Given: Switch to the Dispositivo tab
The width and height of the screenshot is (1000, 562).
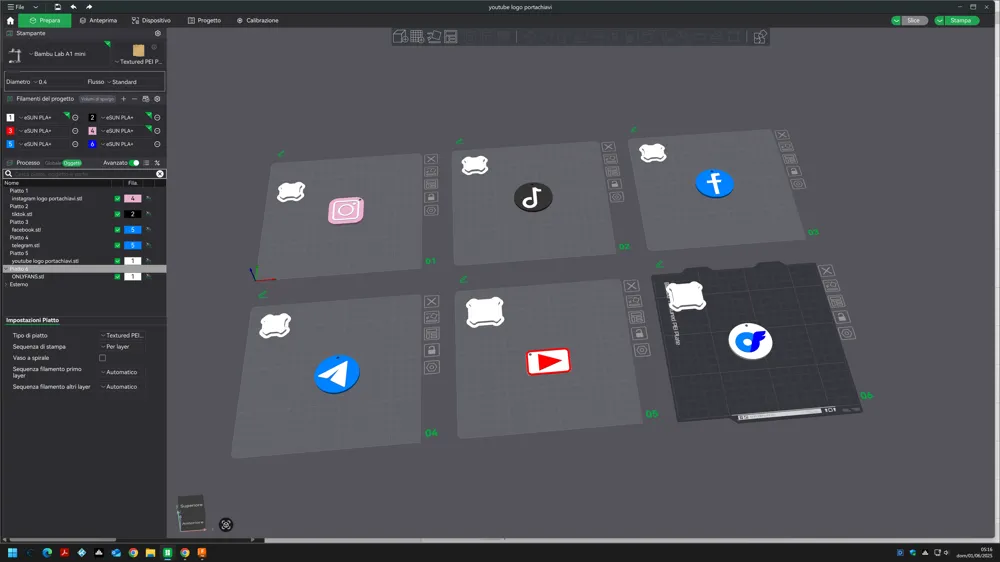Looking at the screenshot, I should click(151, 20).
